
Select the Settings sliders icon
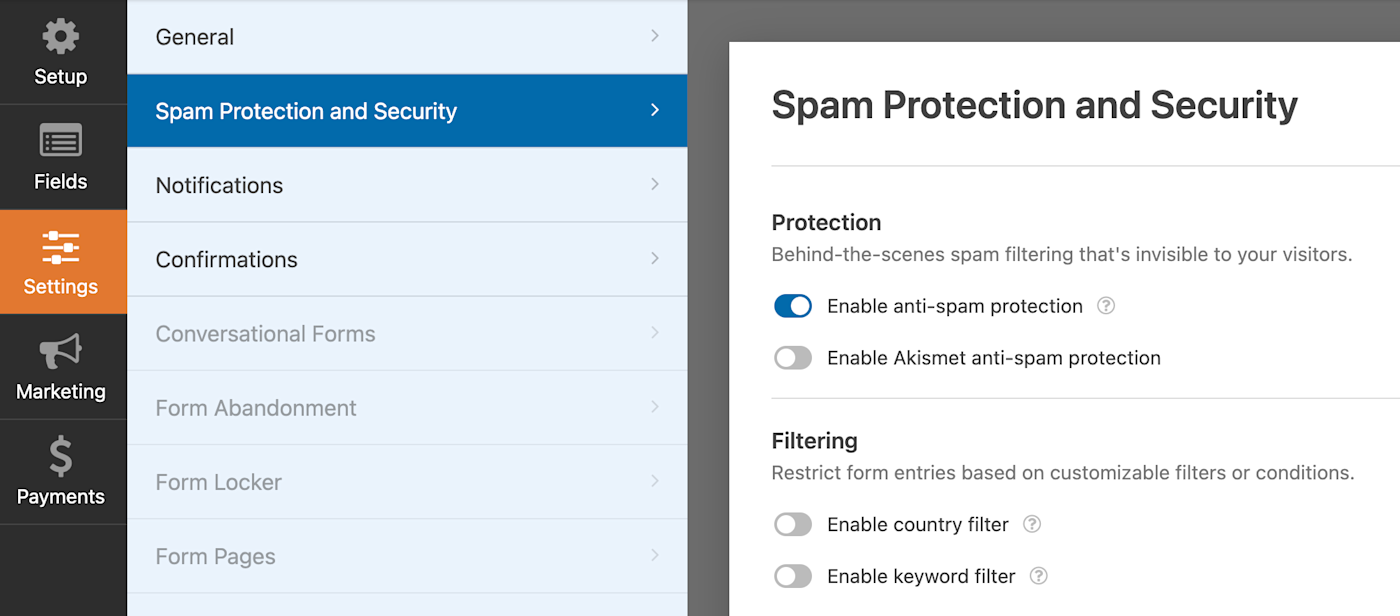click(x=61, y=246)
